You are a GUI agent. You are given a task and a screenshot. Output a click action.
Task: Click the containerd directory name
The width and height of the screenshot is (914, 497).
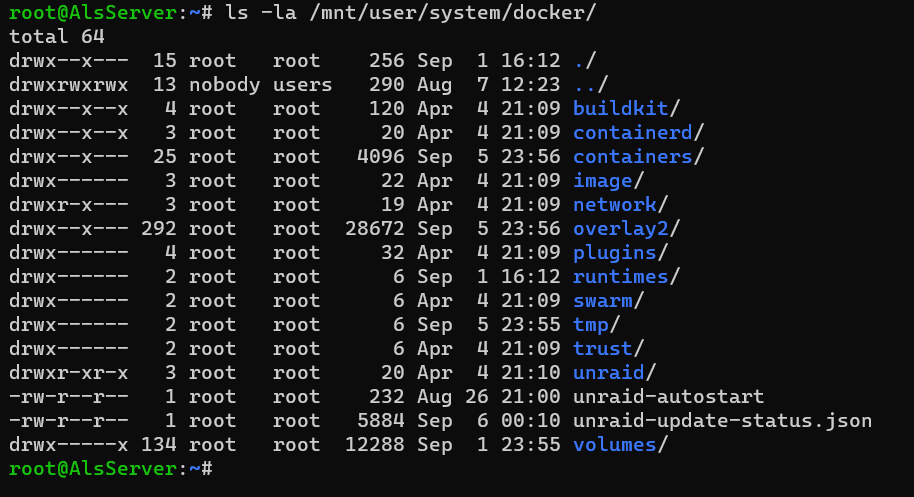tap(632, 132)
